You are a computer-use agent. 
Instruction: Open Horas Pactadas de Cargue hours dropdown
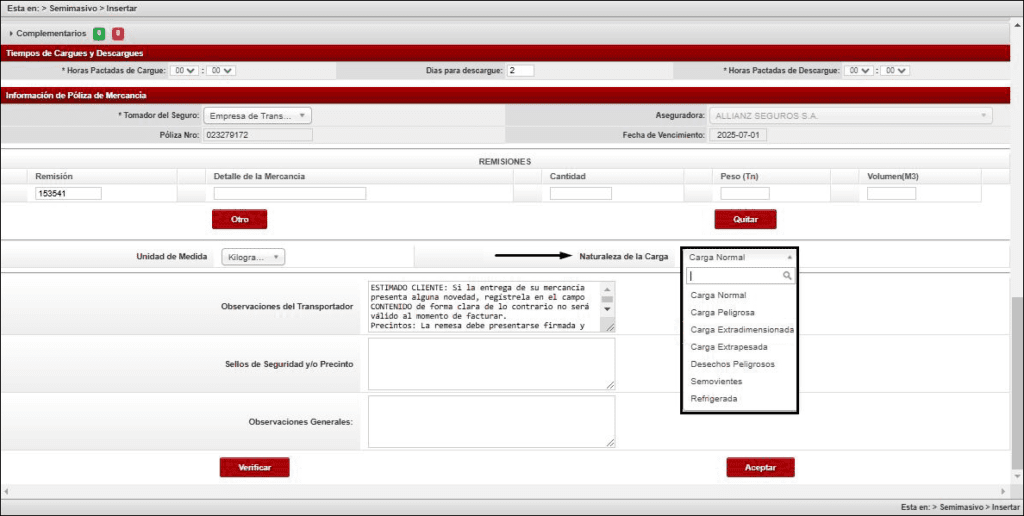point(185,71)
